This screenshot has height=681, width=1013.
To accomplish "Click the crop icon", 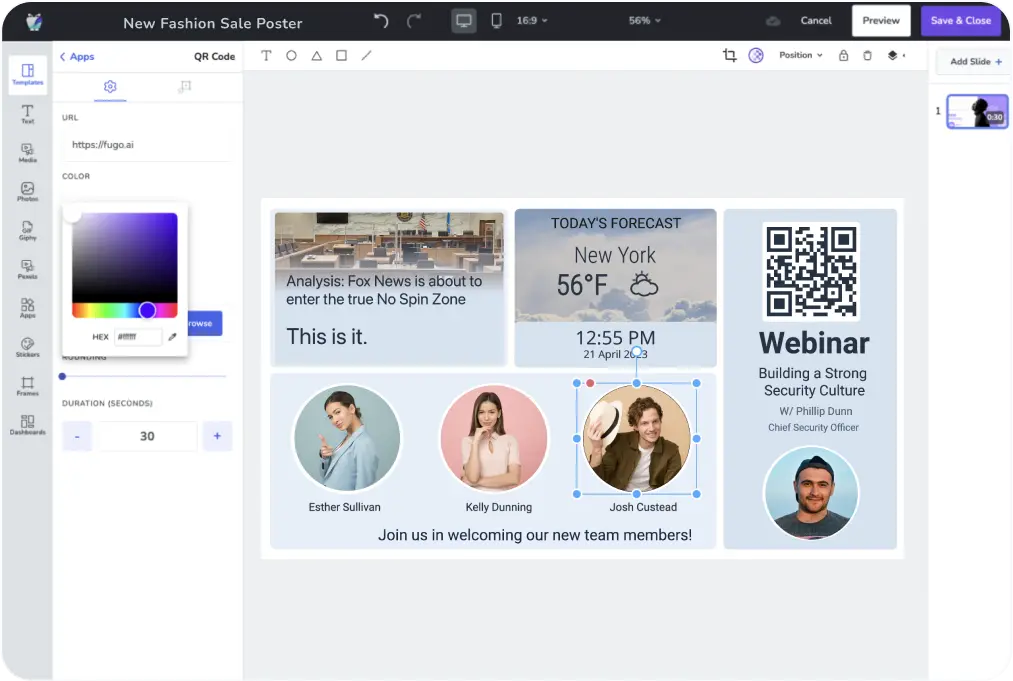I will pyautogui.click(x=729, y=56).
